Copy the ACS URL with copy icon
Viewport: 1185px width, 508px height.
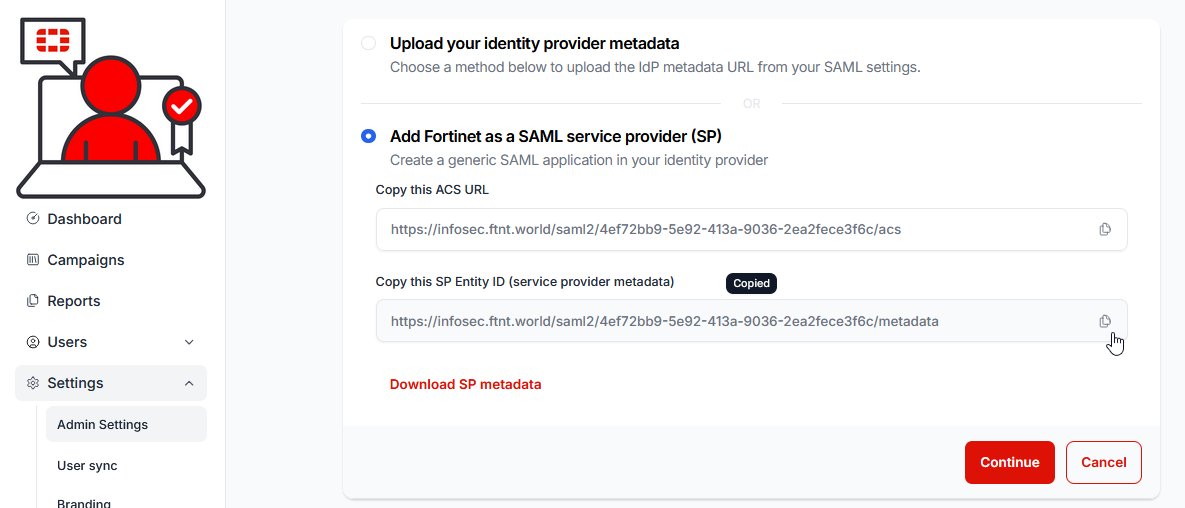click(x=1105, y=229)
